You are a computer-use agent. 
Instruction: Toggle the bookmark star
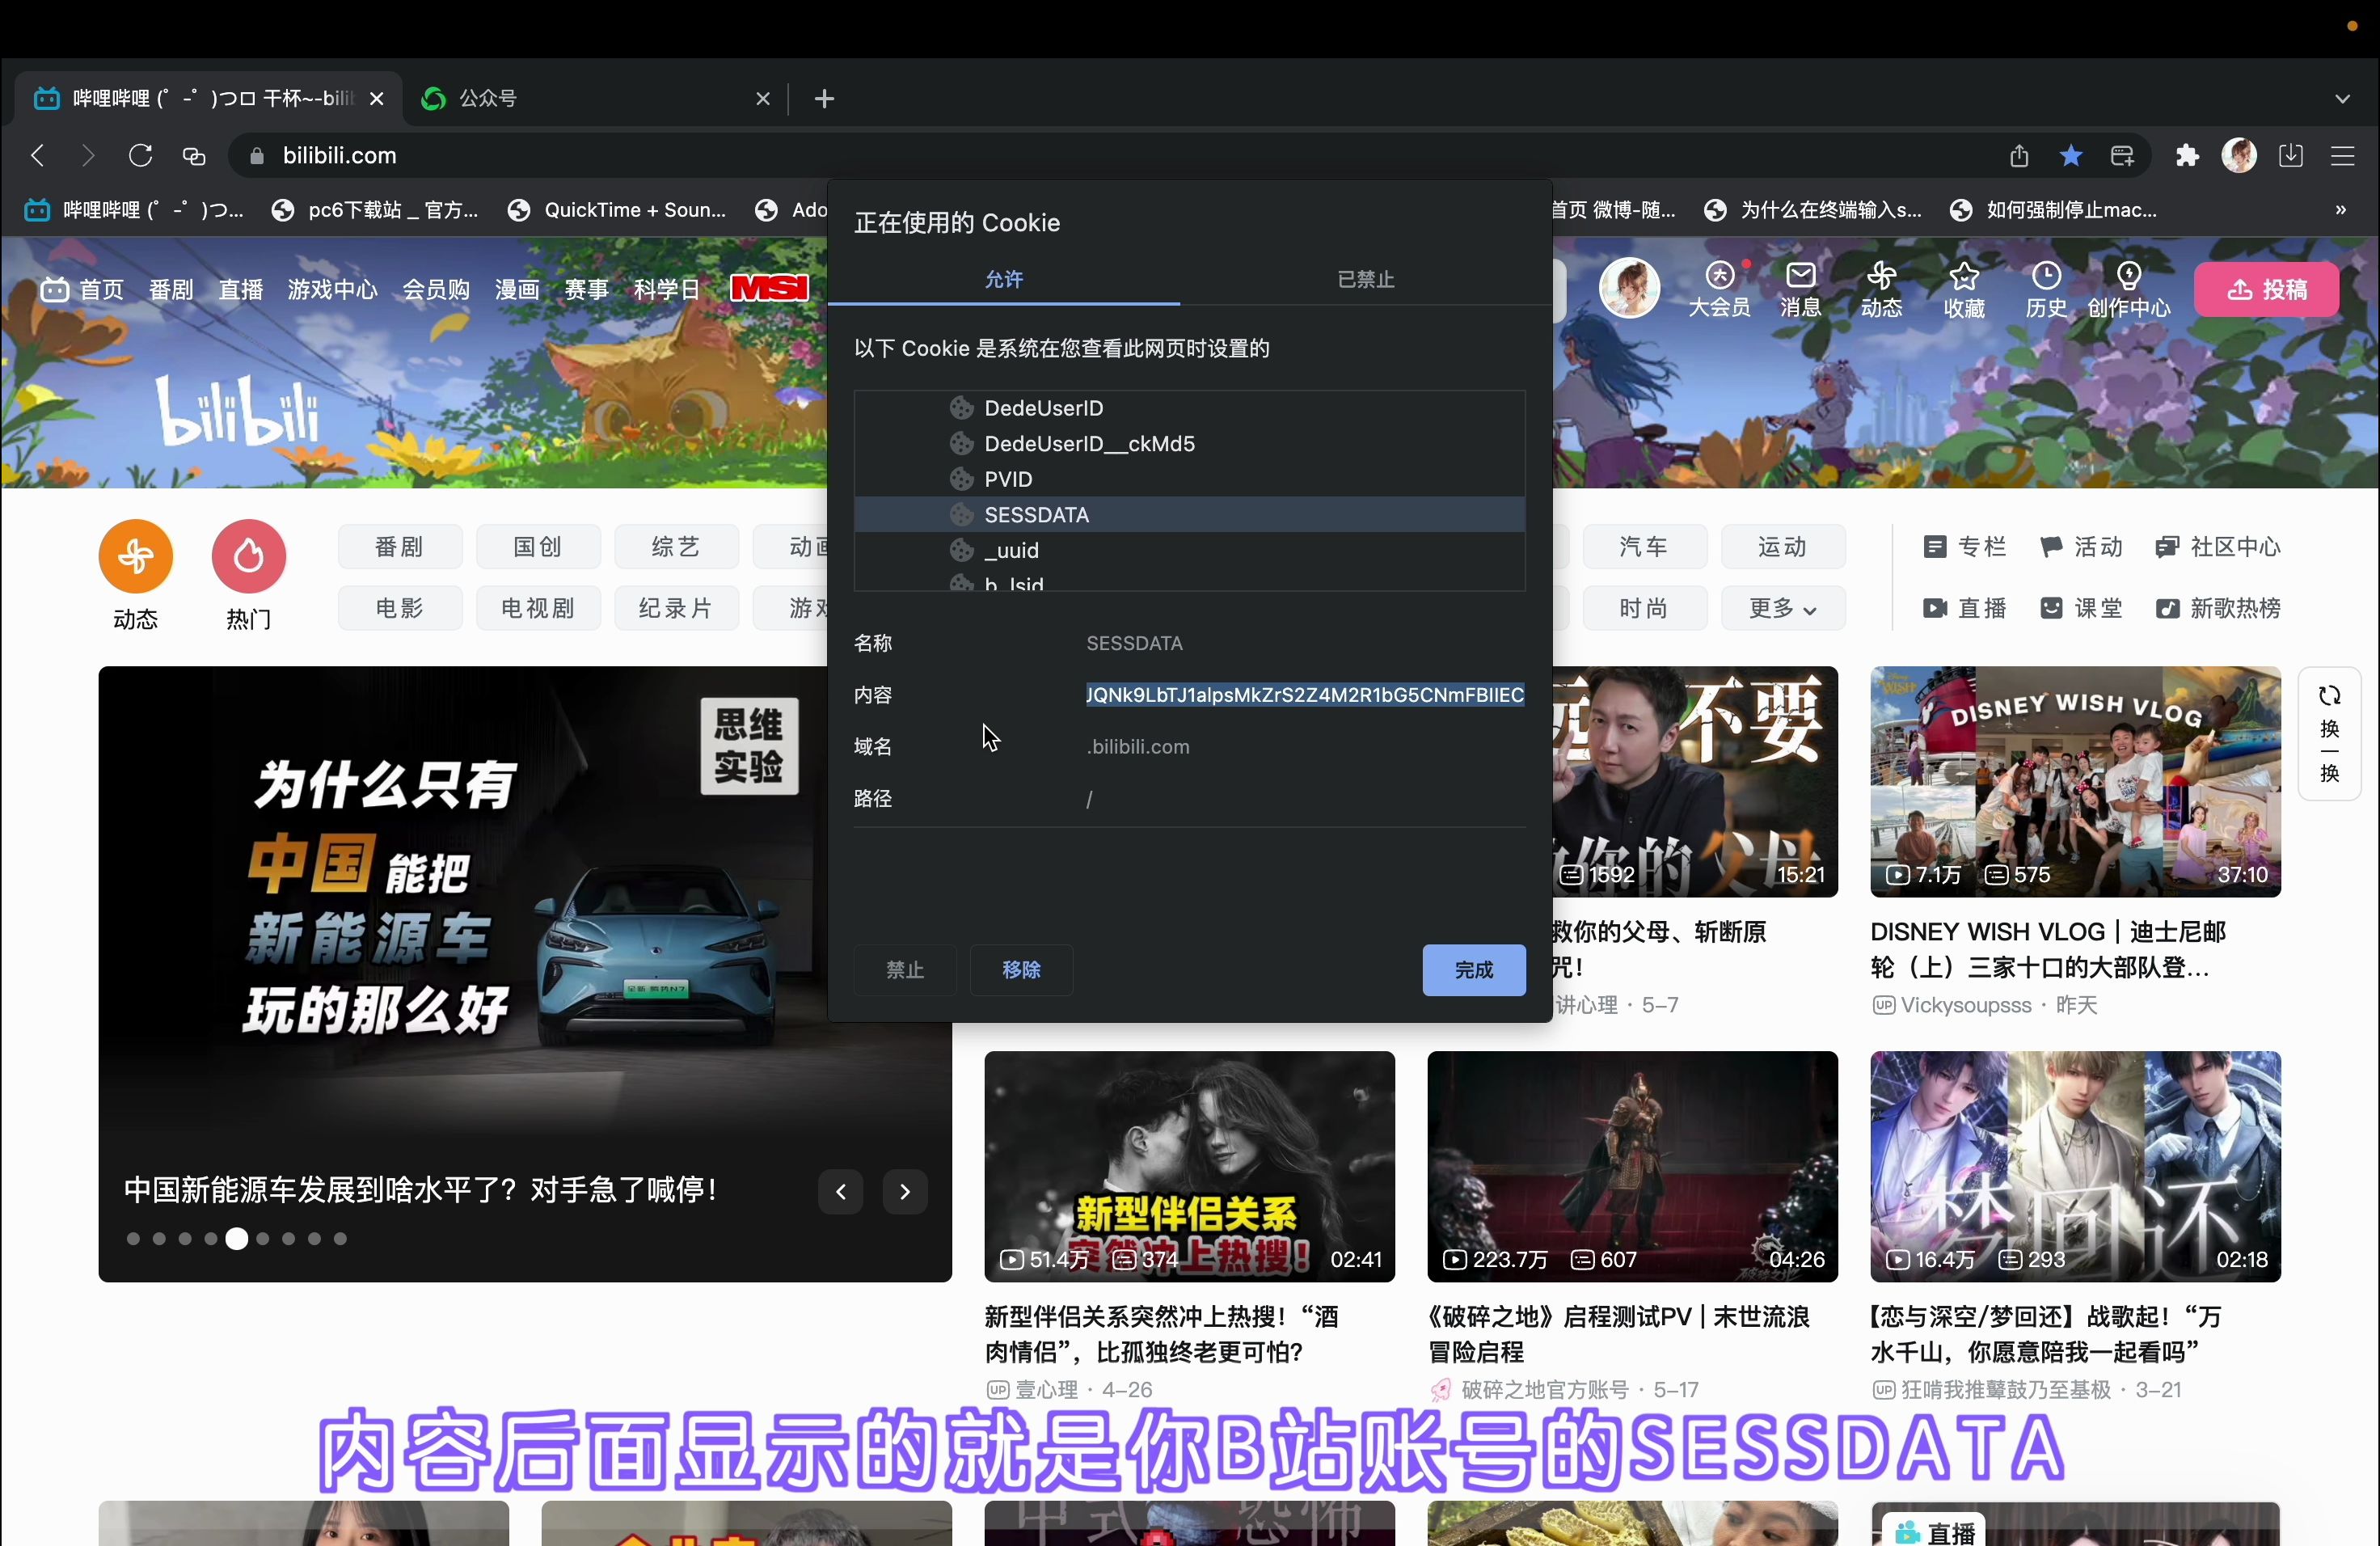point(2071,156)
